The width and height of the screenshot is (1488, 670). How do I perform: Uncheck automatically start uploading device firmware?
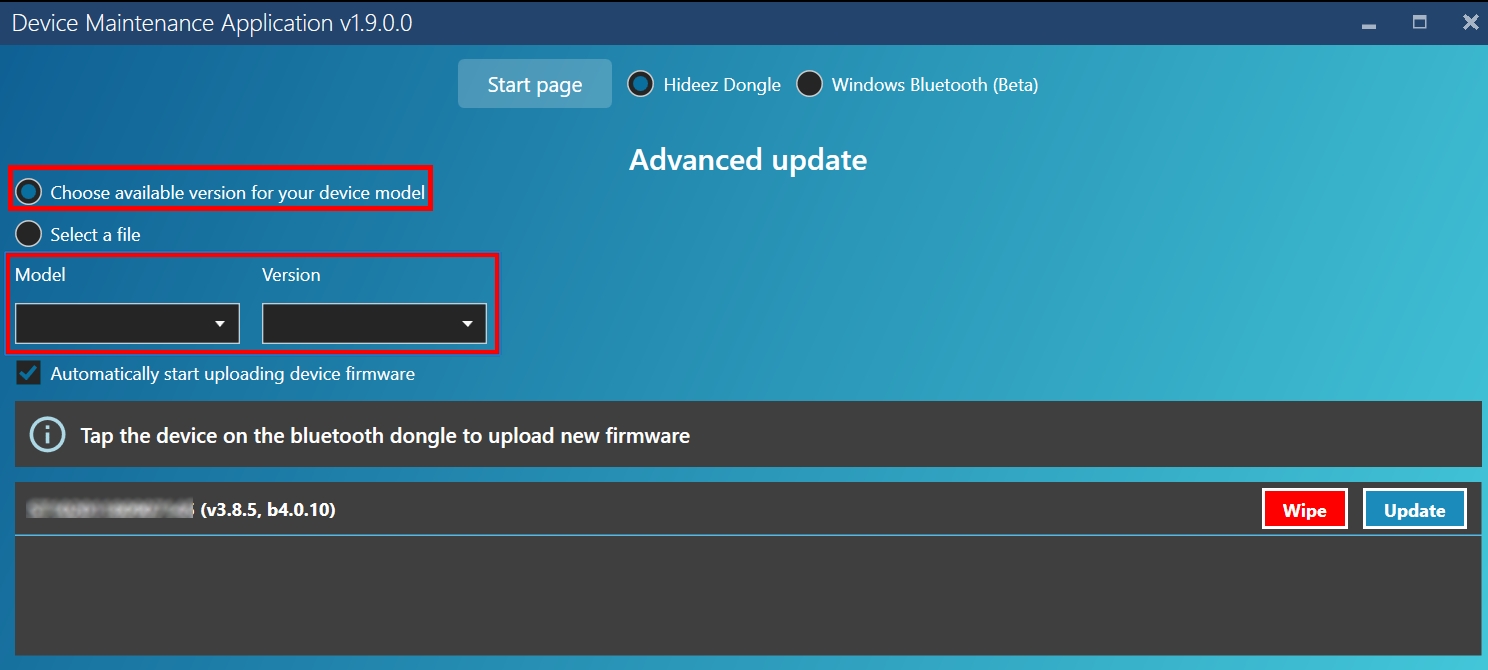click(x=29, y=374)
